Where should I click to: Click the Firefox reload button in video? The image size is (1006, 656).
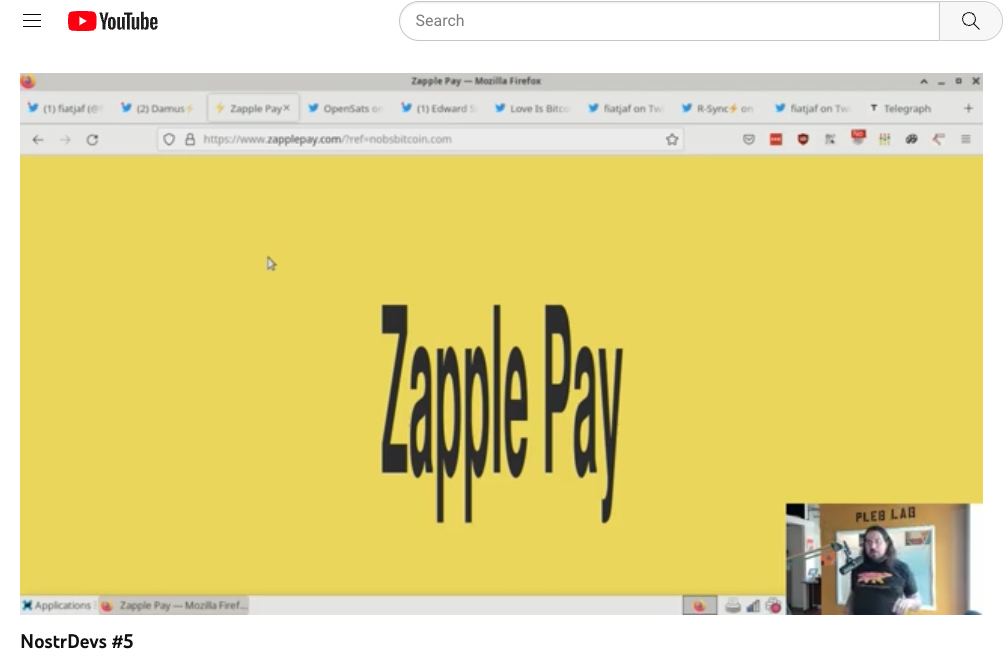[92, 139]
